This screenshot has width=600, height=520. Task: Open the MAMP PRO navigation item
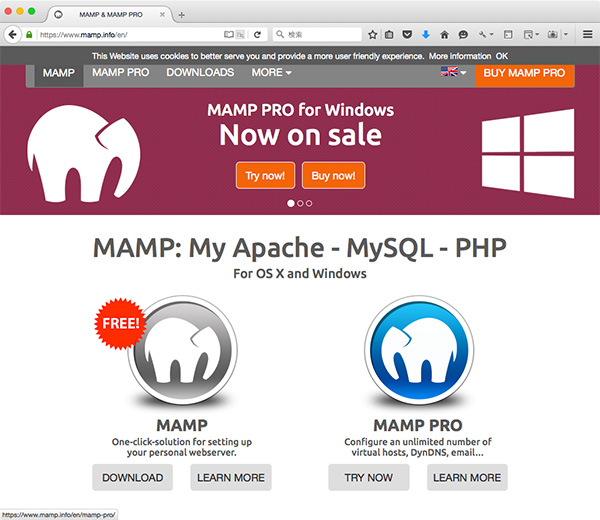tap(121, 72)
